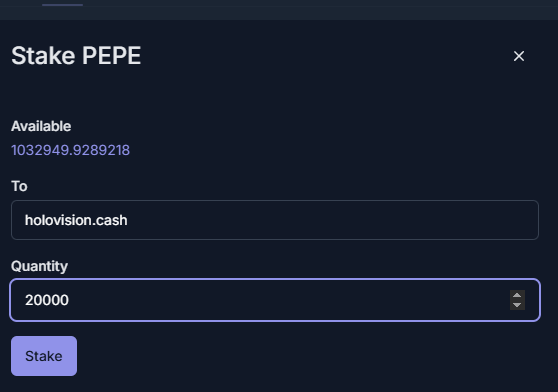Click the Quantity field label
Image resolution: width=558 pixels, height=392 pixels.
click(x=39, y=266)
